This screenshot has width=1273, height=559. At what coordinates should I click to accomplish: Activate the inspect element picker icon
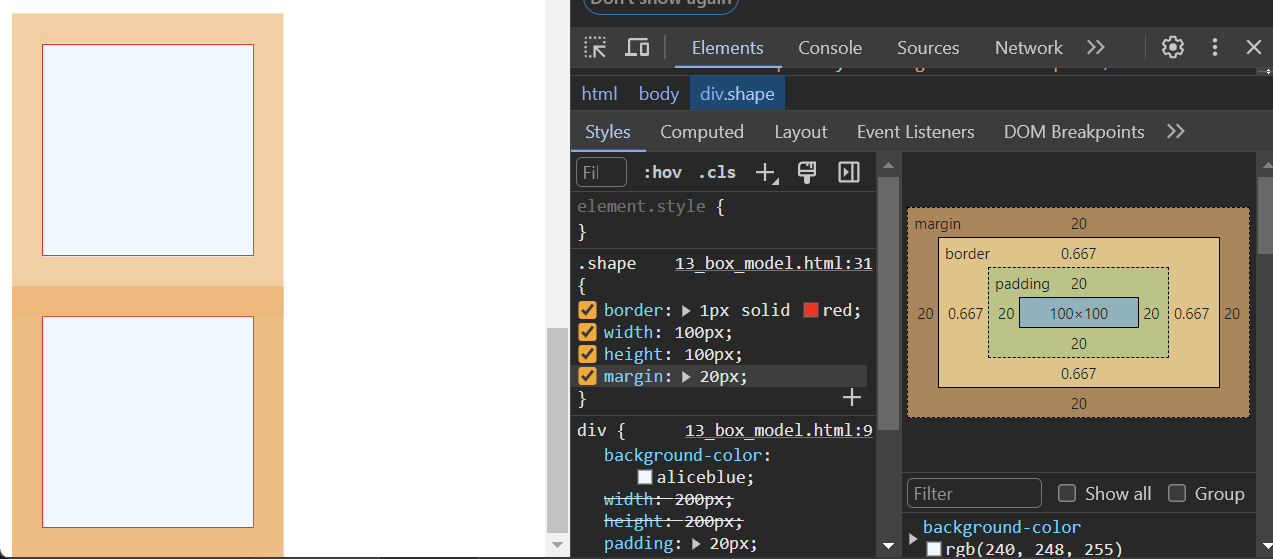click(596, 47)
